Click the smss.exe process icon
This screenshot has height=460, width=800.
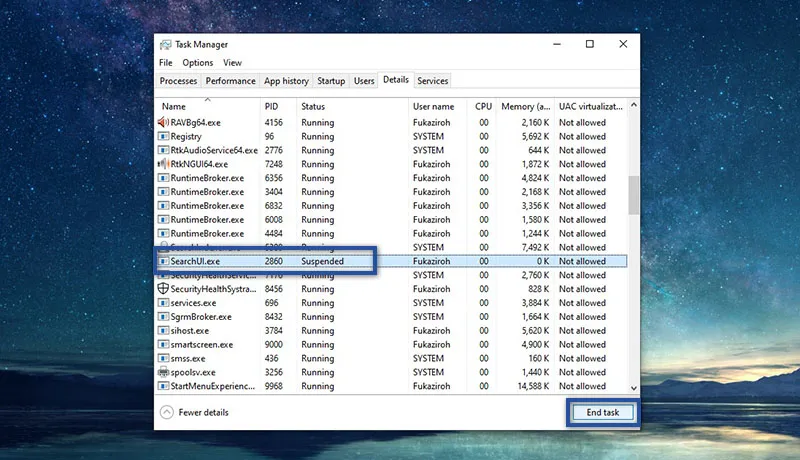[163, 358]
